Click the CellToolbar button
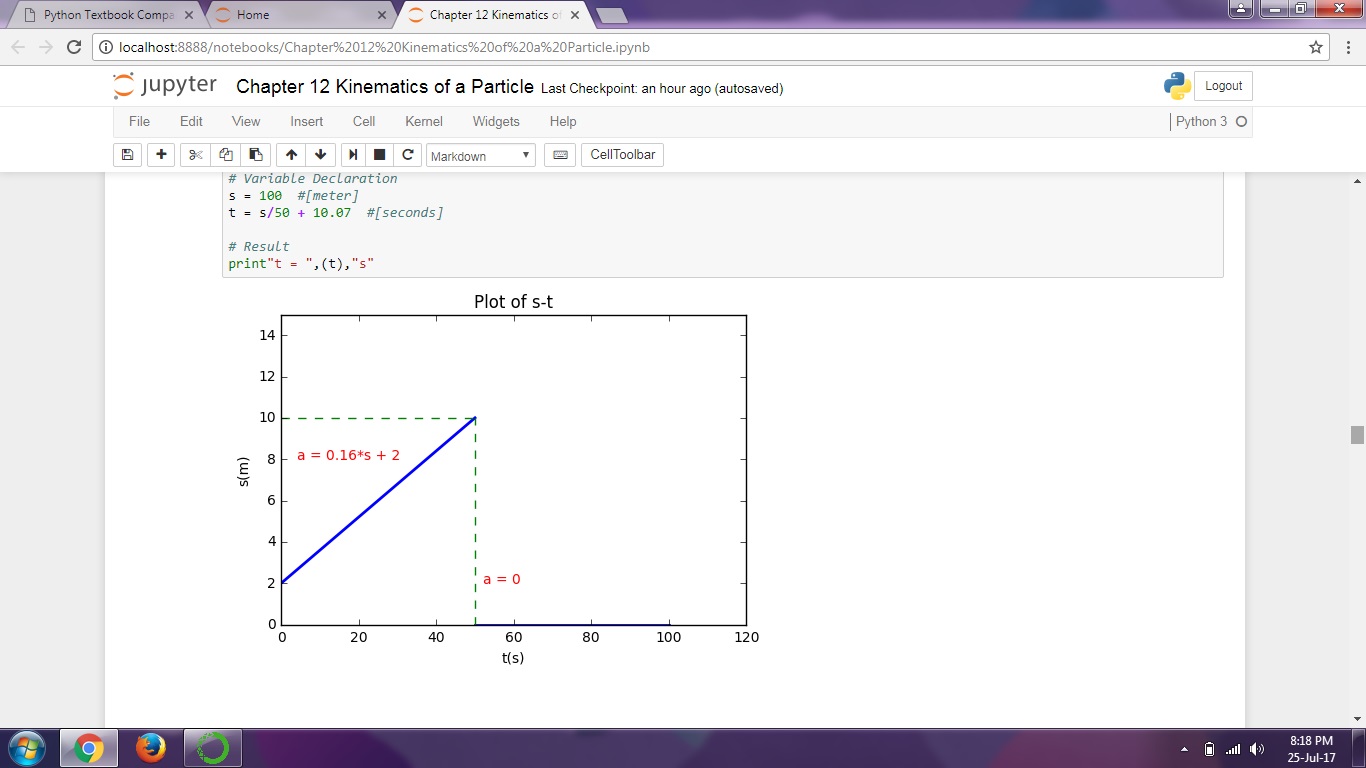1366x768 pixels. 622,155
